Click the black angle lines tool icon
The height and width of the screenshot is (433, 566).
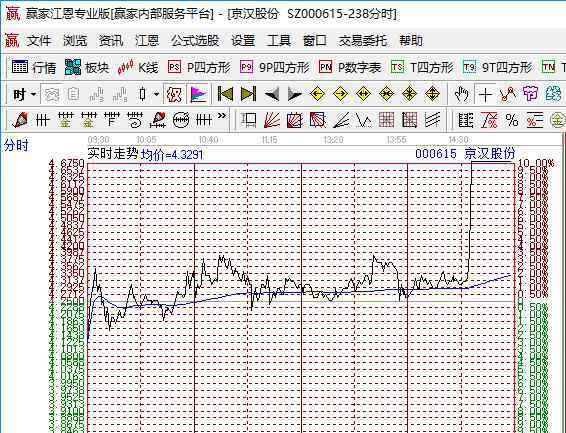pos(340,120)
